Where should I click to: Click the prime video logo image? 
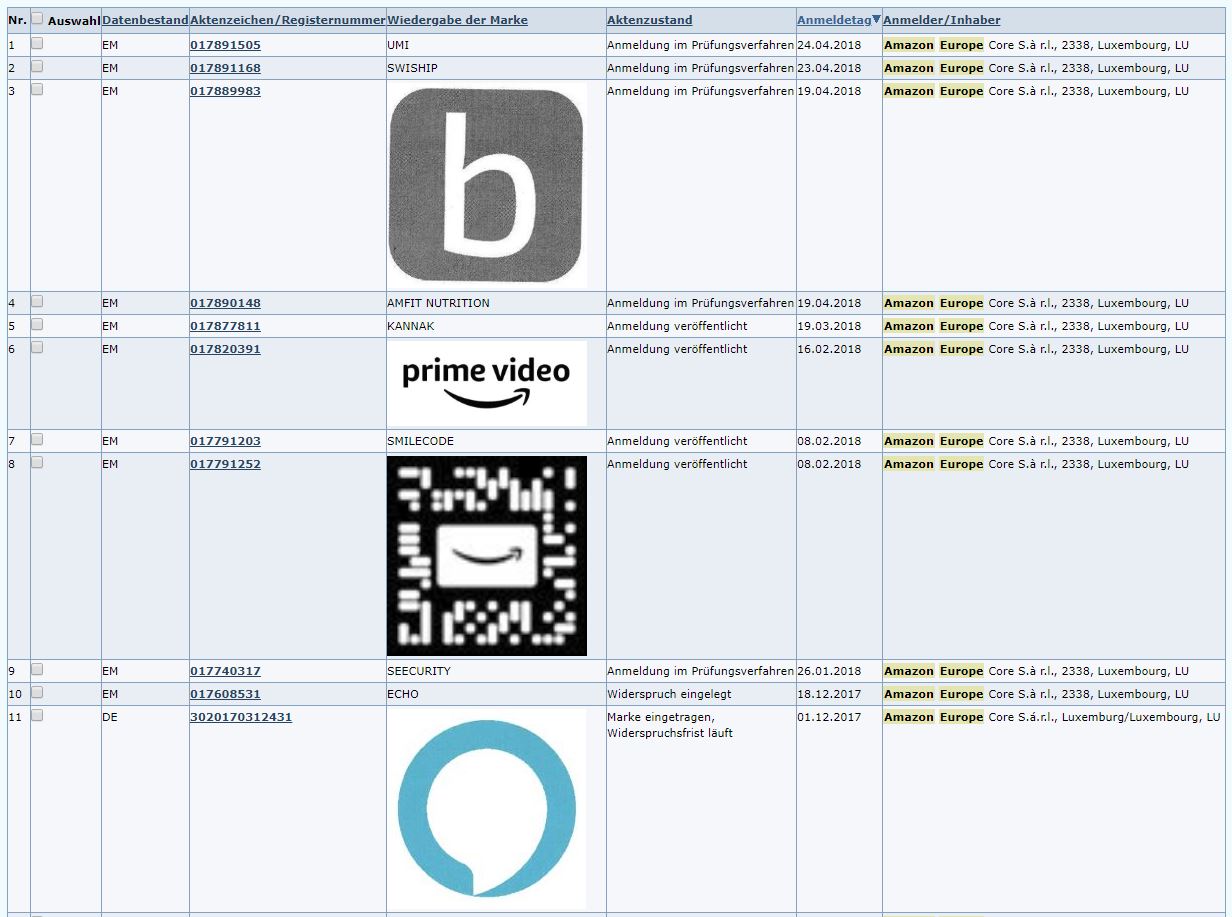click(487, 384)
